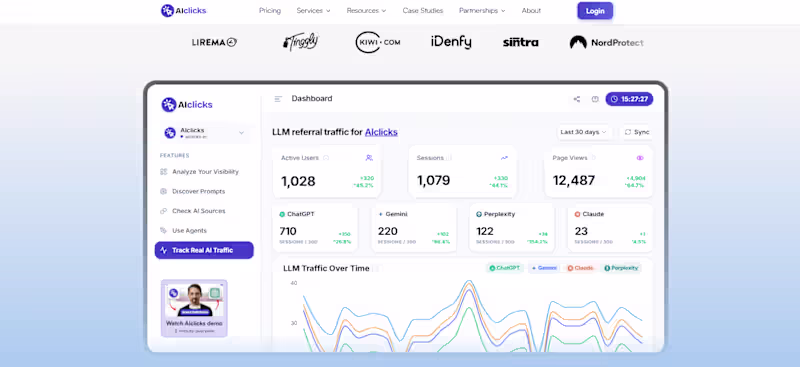This screenshot has height=367, width=800.
Task: Click the 710 ChatGPT sessions value
Action: click(288, 231)
